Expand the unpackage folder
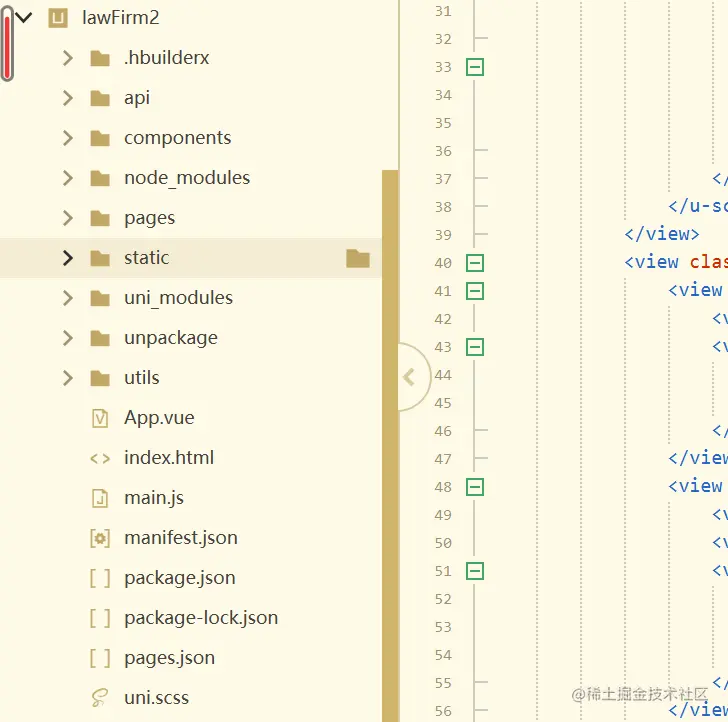The height and width of the screenshot is (722, 728). point(68,338)
